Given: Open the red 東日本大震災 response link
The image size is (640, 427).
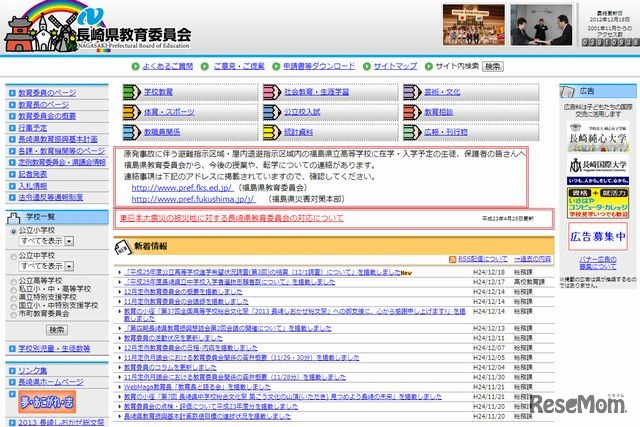Looking at the screenshot, I should [x=232, y=218].
